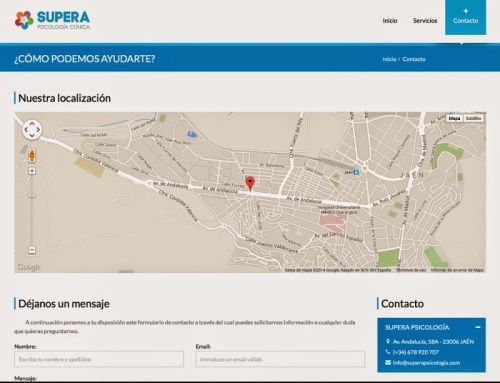Switch map to Satélite view
The image size is (500, 383).
(473, 118)
